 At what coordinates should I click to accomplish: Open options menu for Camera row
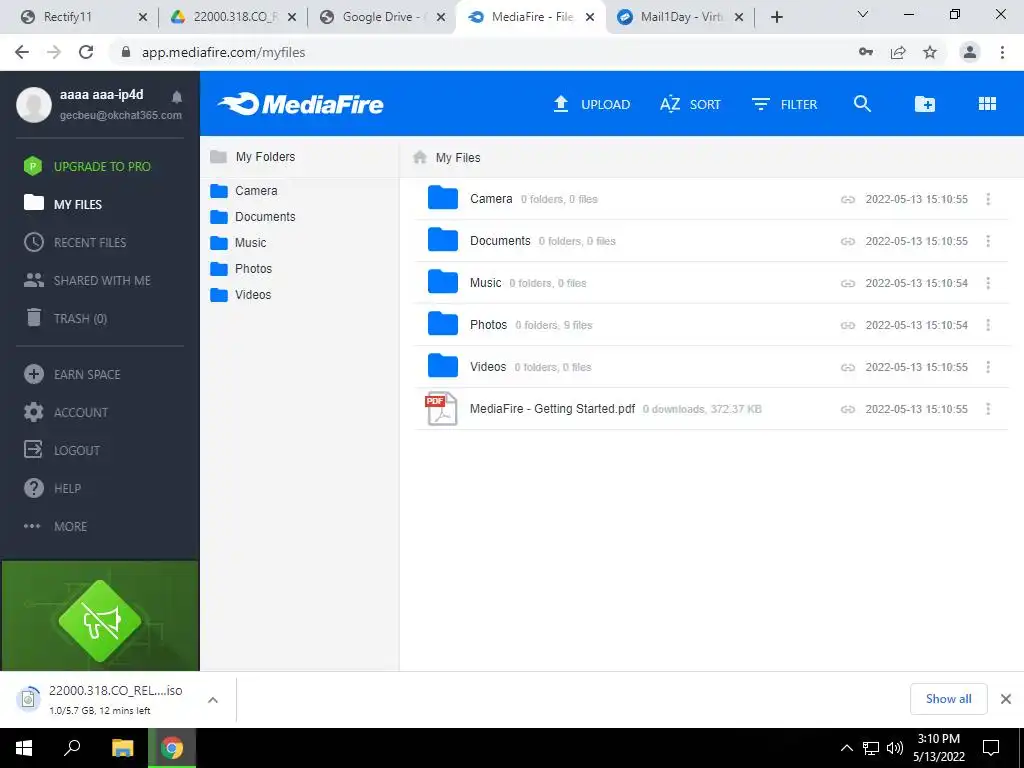coord(988,199)
